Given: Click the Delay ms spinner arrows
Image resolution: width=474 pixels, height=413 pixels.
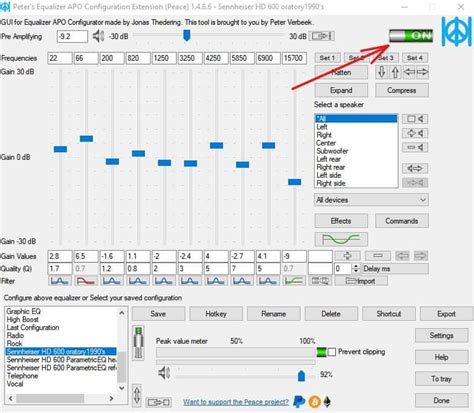Looking at the screenshot, I should pos(356,269).
